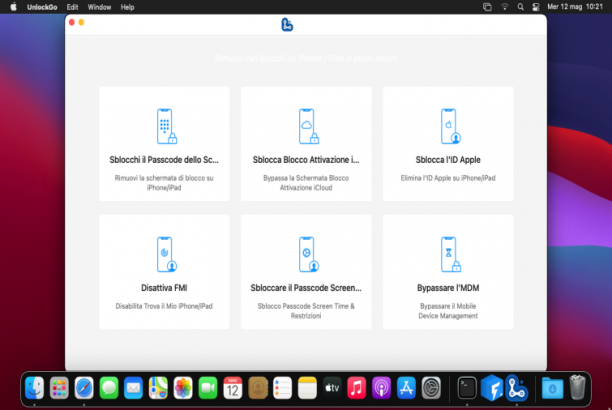Click 'Bypassare il Mobile Device Management' text
This screenshot has width=612, height=410.
click(448, 311)
